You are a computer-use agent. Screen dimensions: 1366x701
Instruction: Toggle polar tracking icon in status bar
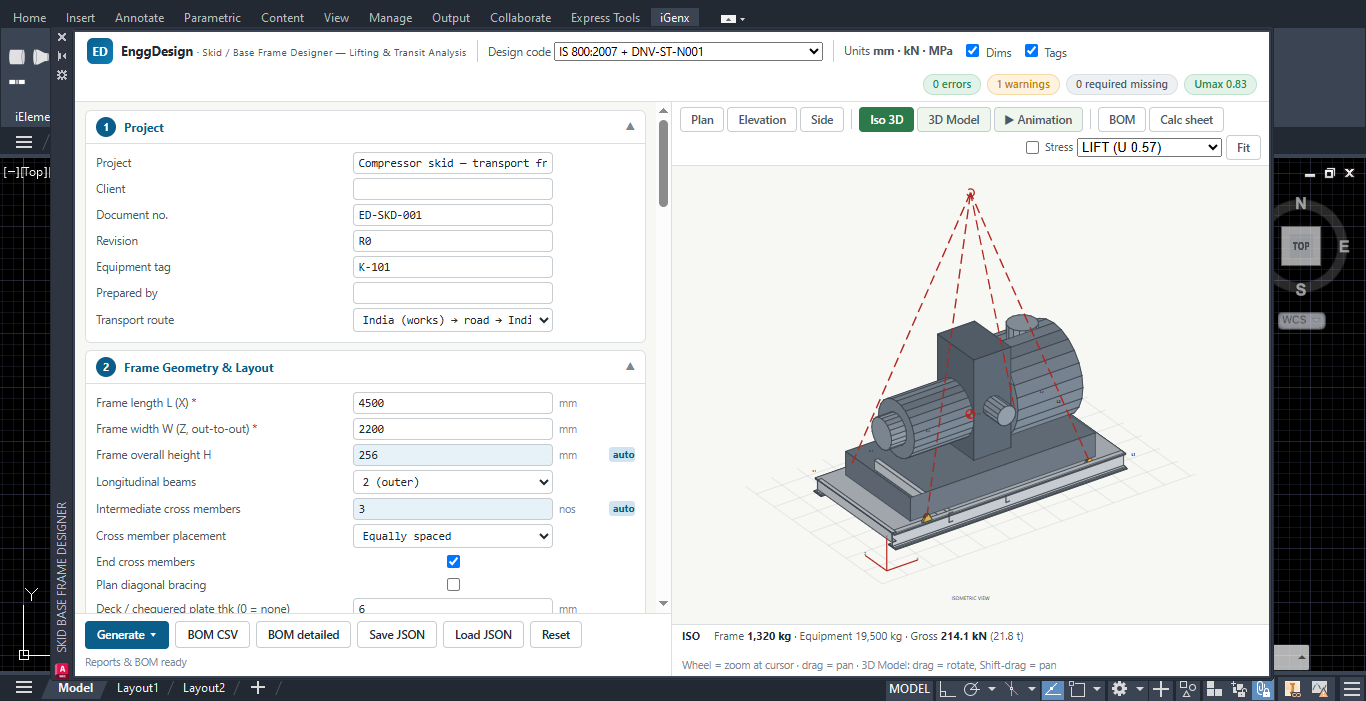pyautogui.click(x=971, y=689)
